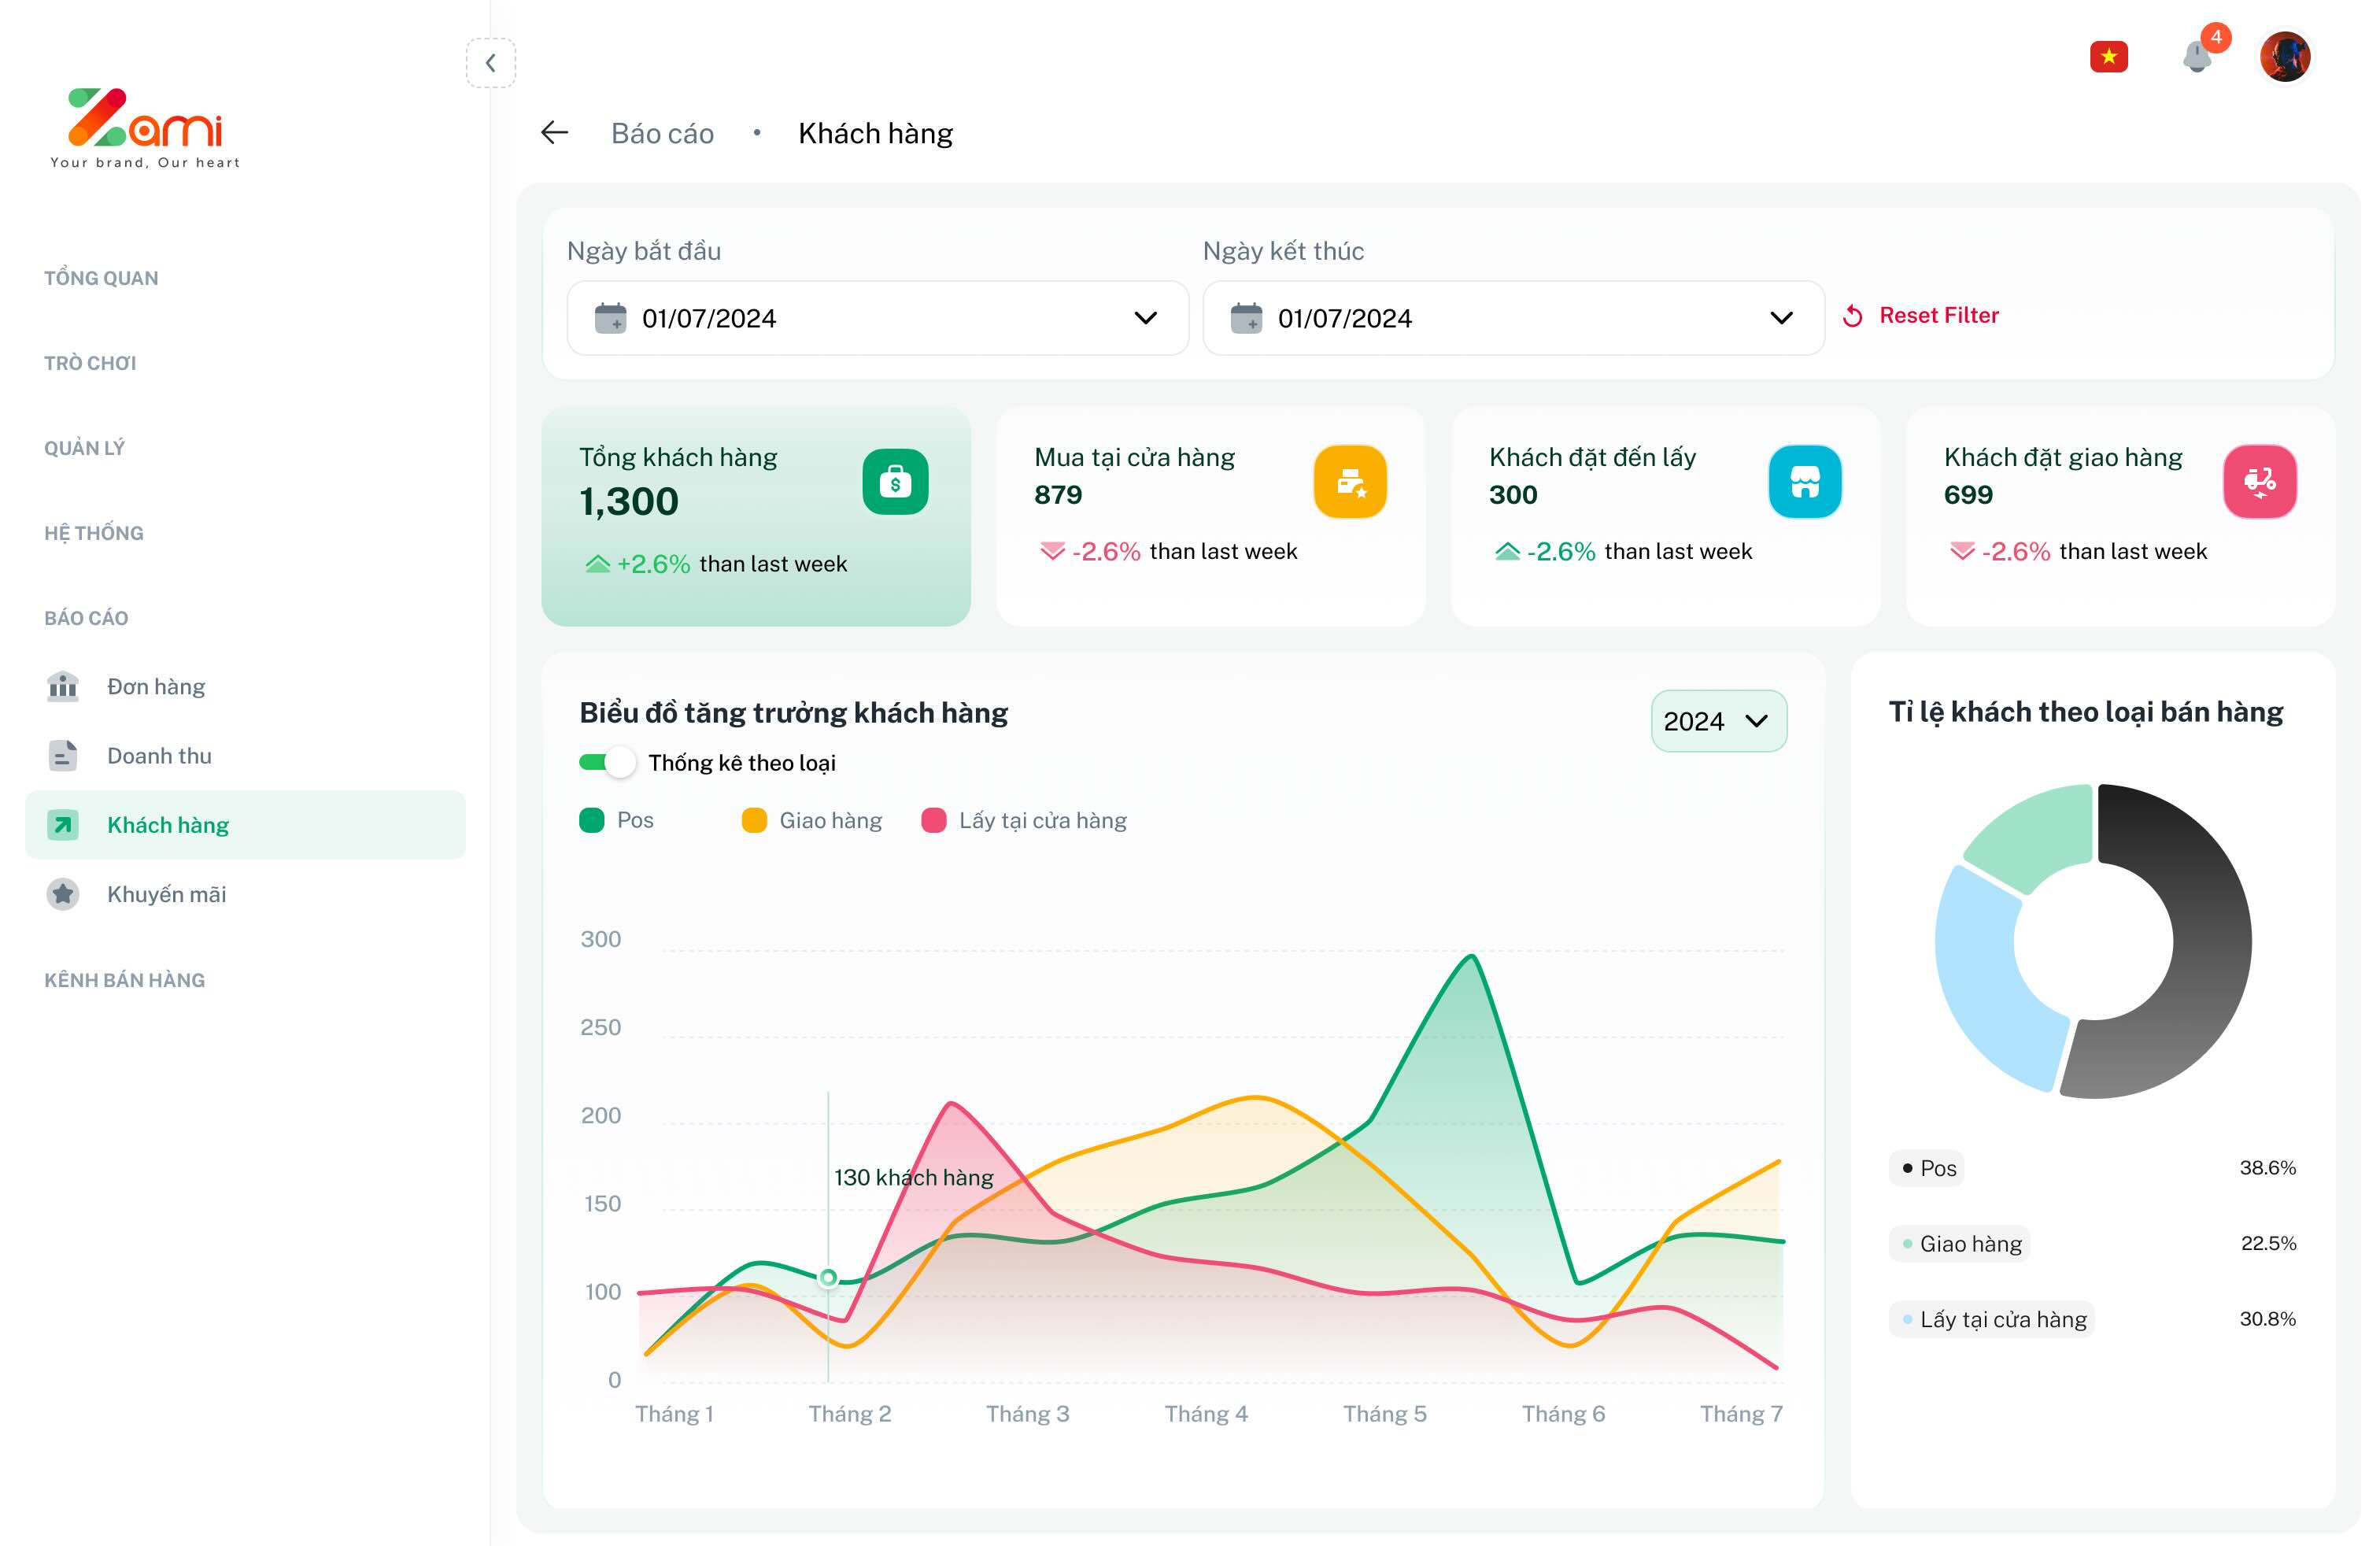The width and height of the screenshot is (2380, 1546).
Task: Click the yellow in-store purchase icon
Action: (x=1349, y=482)
